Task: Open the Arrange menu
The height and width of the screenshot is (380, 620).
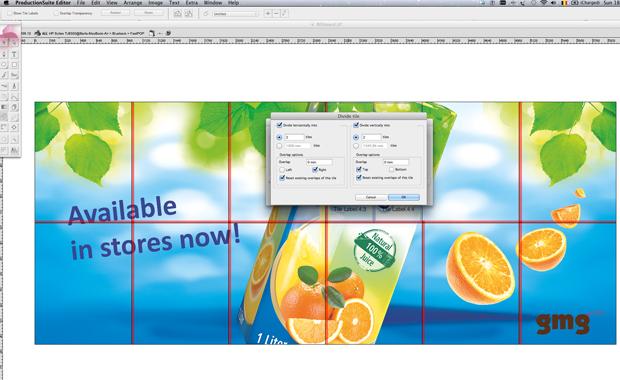Action: (x=132, y=3)
